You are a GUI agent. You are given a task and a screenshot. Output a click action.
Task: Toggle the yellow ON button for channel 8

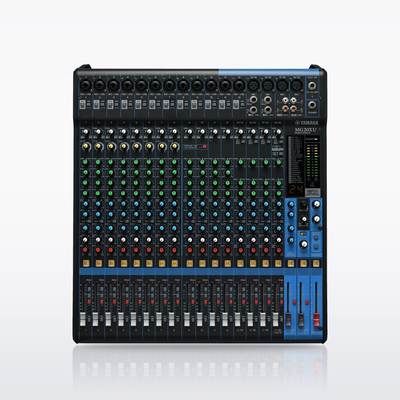click(174, 263)
